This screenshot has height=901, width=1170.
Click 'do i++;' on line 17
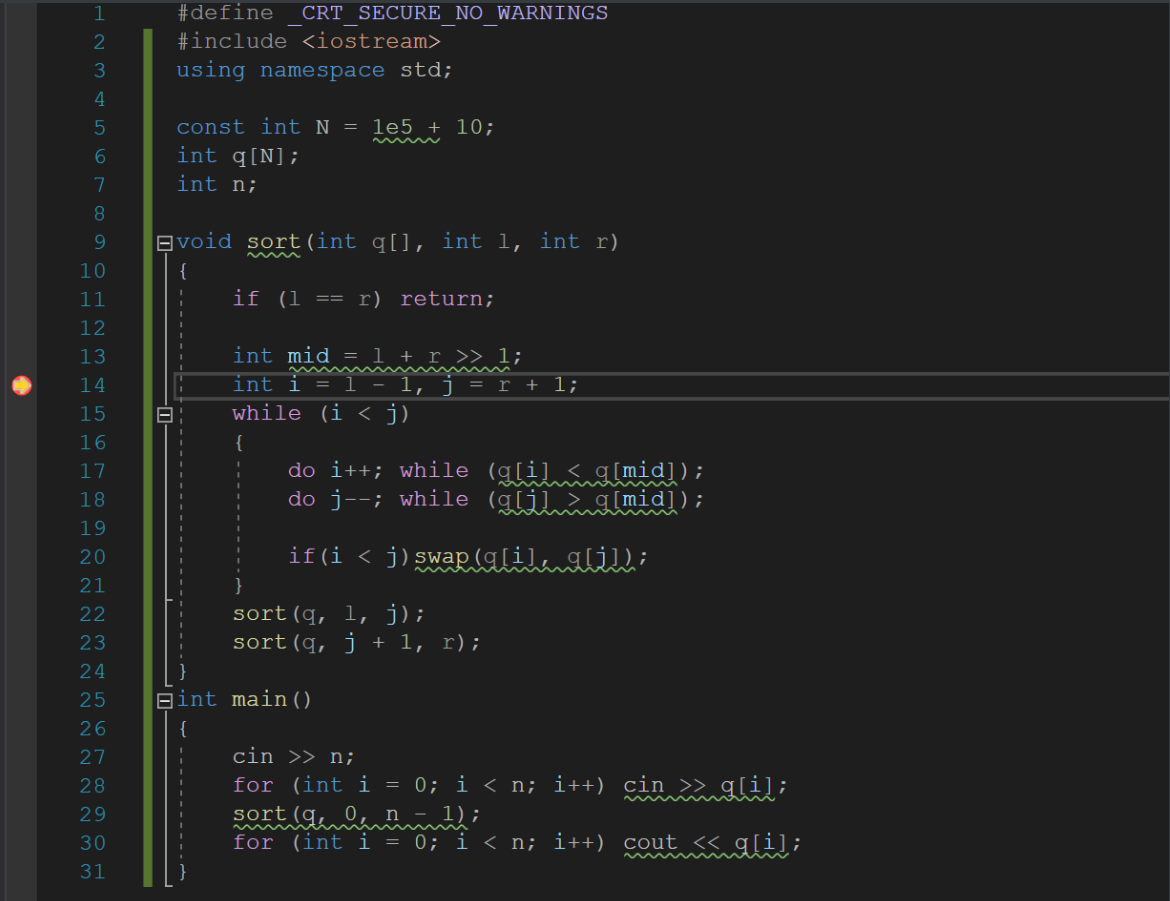335,471
